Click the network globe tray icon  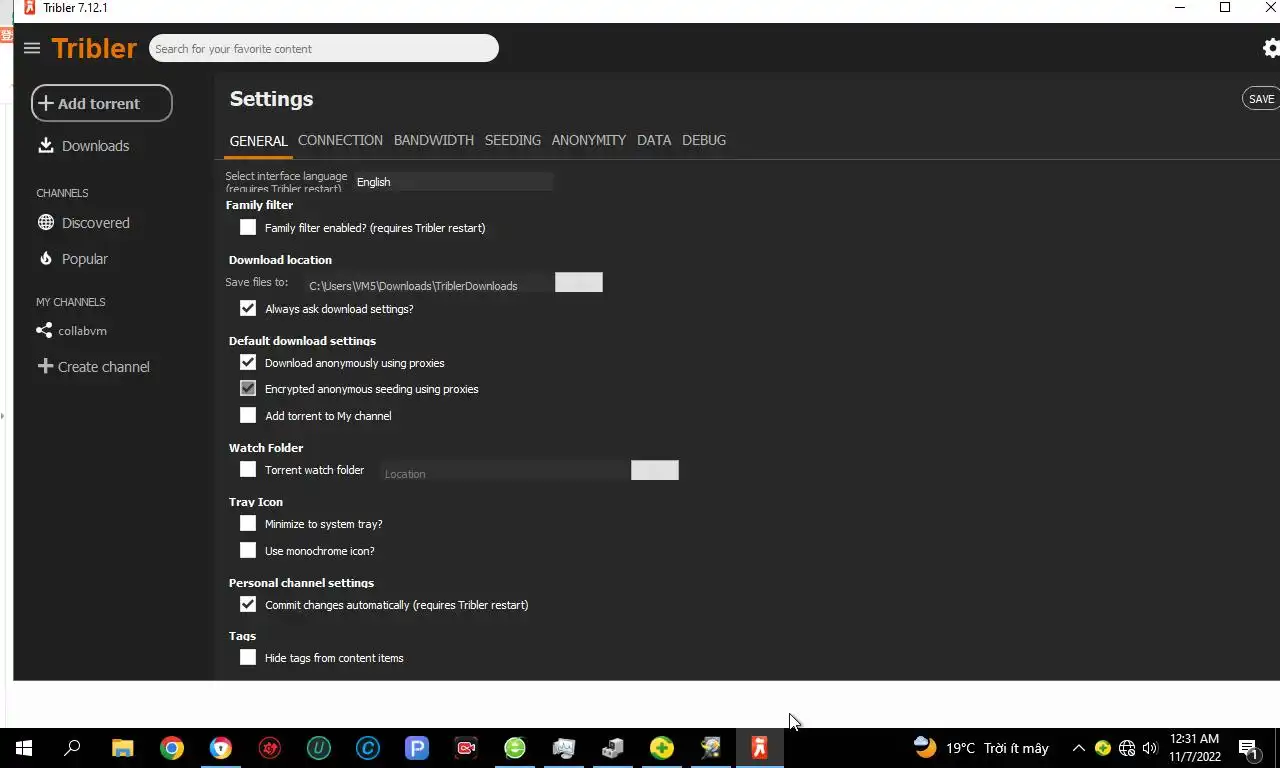(1127, 748)
